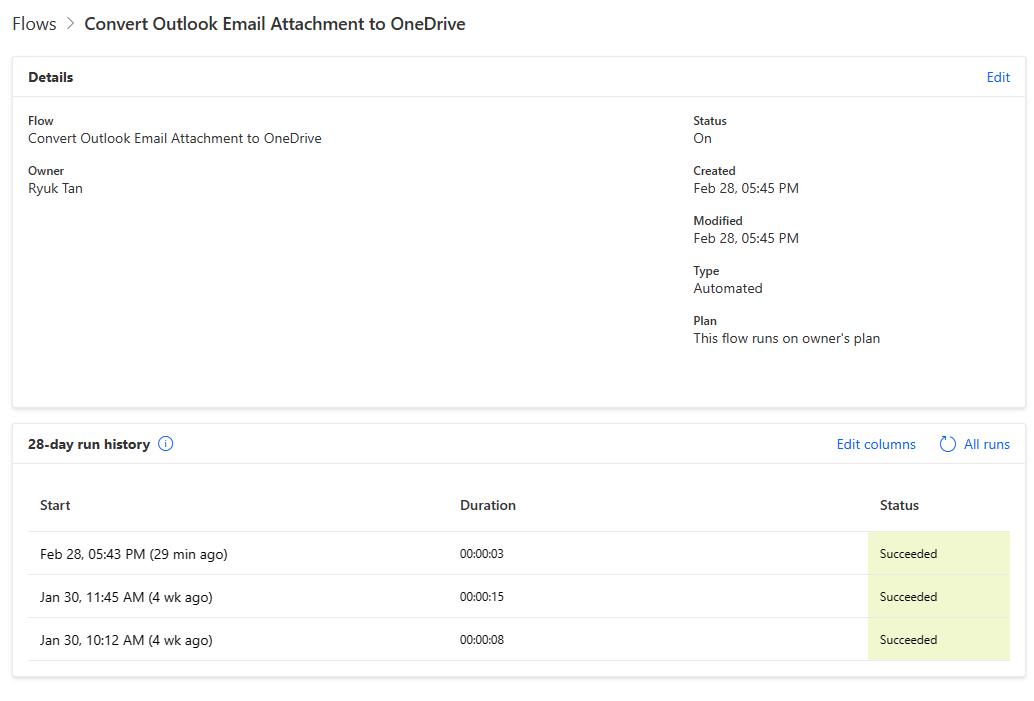Click the Created date Feb 28, 05:45 PM
The image size is (1034, 701).
click(x=746, y=189)
